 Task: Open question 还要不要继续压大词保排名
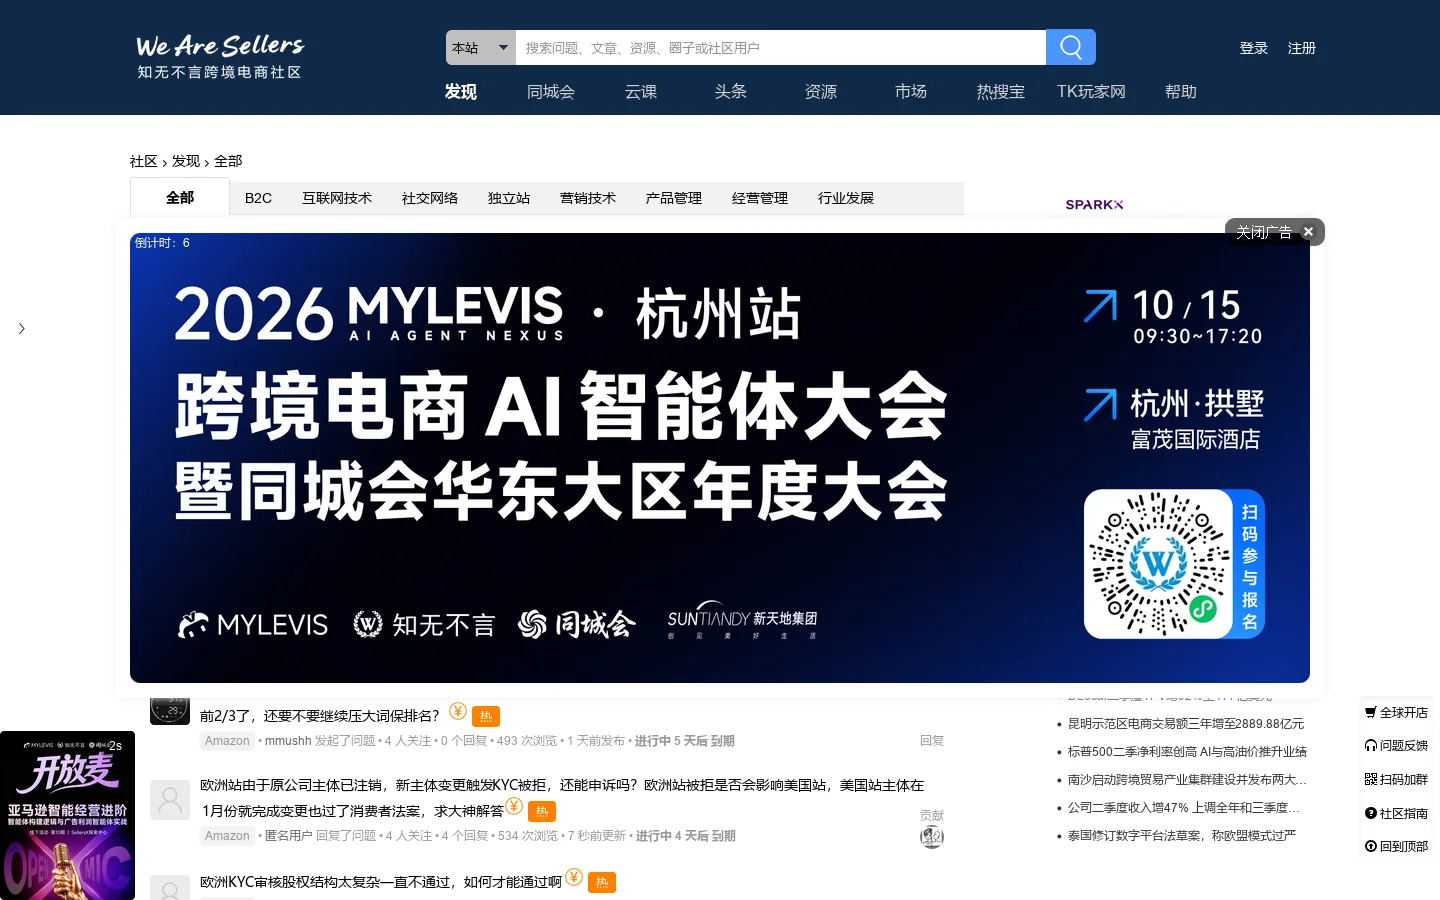(x=320, y=716)
